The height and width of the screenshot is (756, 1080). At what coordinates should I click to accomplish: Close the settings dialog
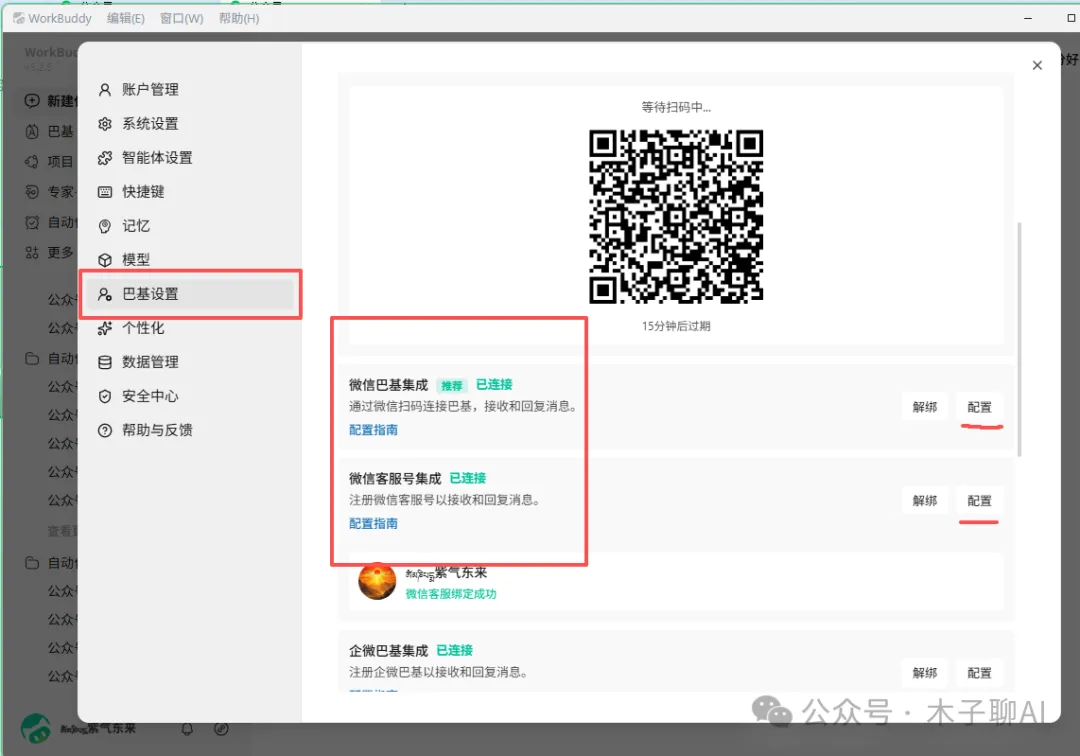tap(1037, 65)
